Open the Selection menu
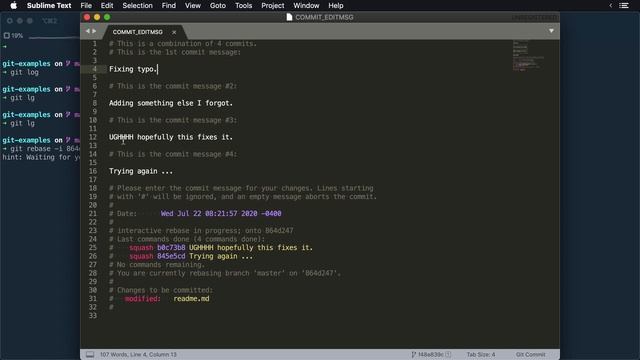This screenshot has height=360, width=640. pyautogui.click(x=137, y=5)
